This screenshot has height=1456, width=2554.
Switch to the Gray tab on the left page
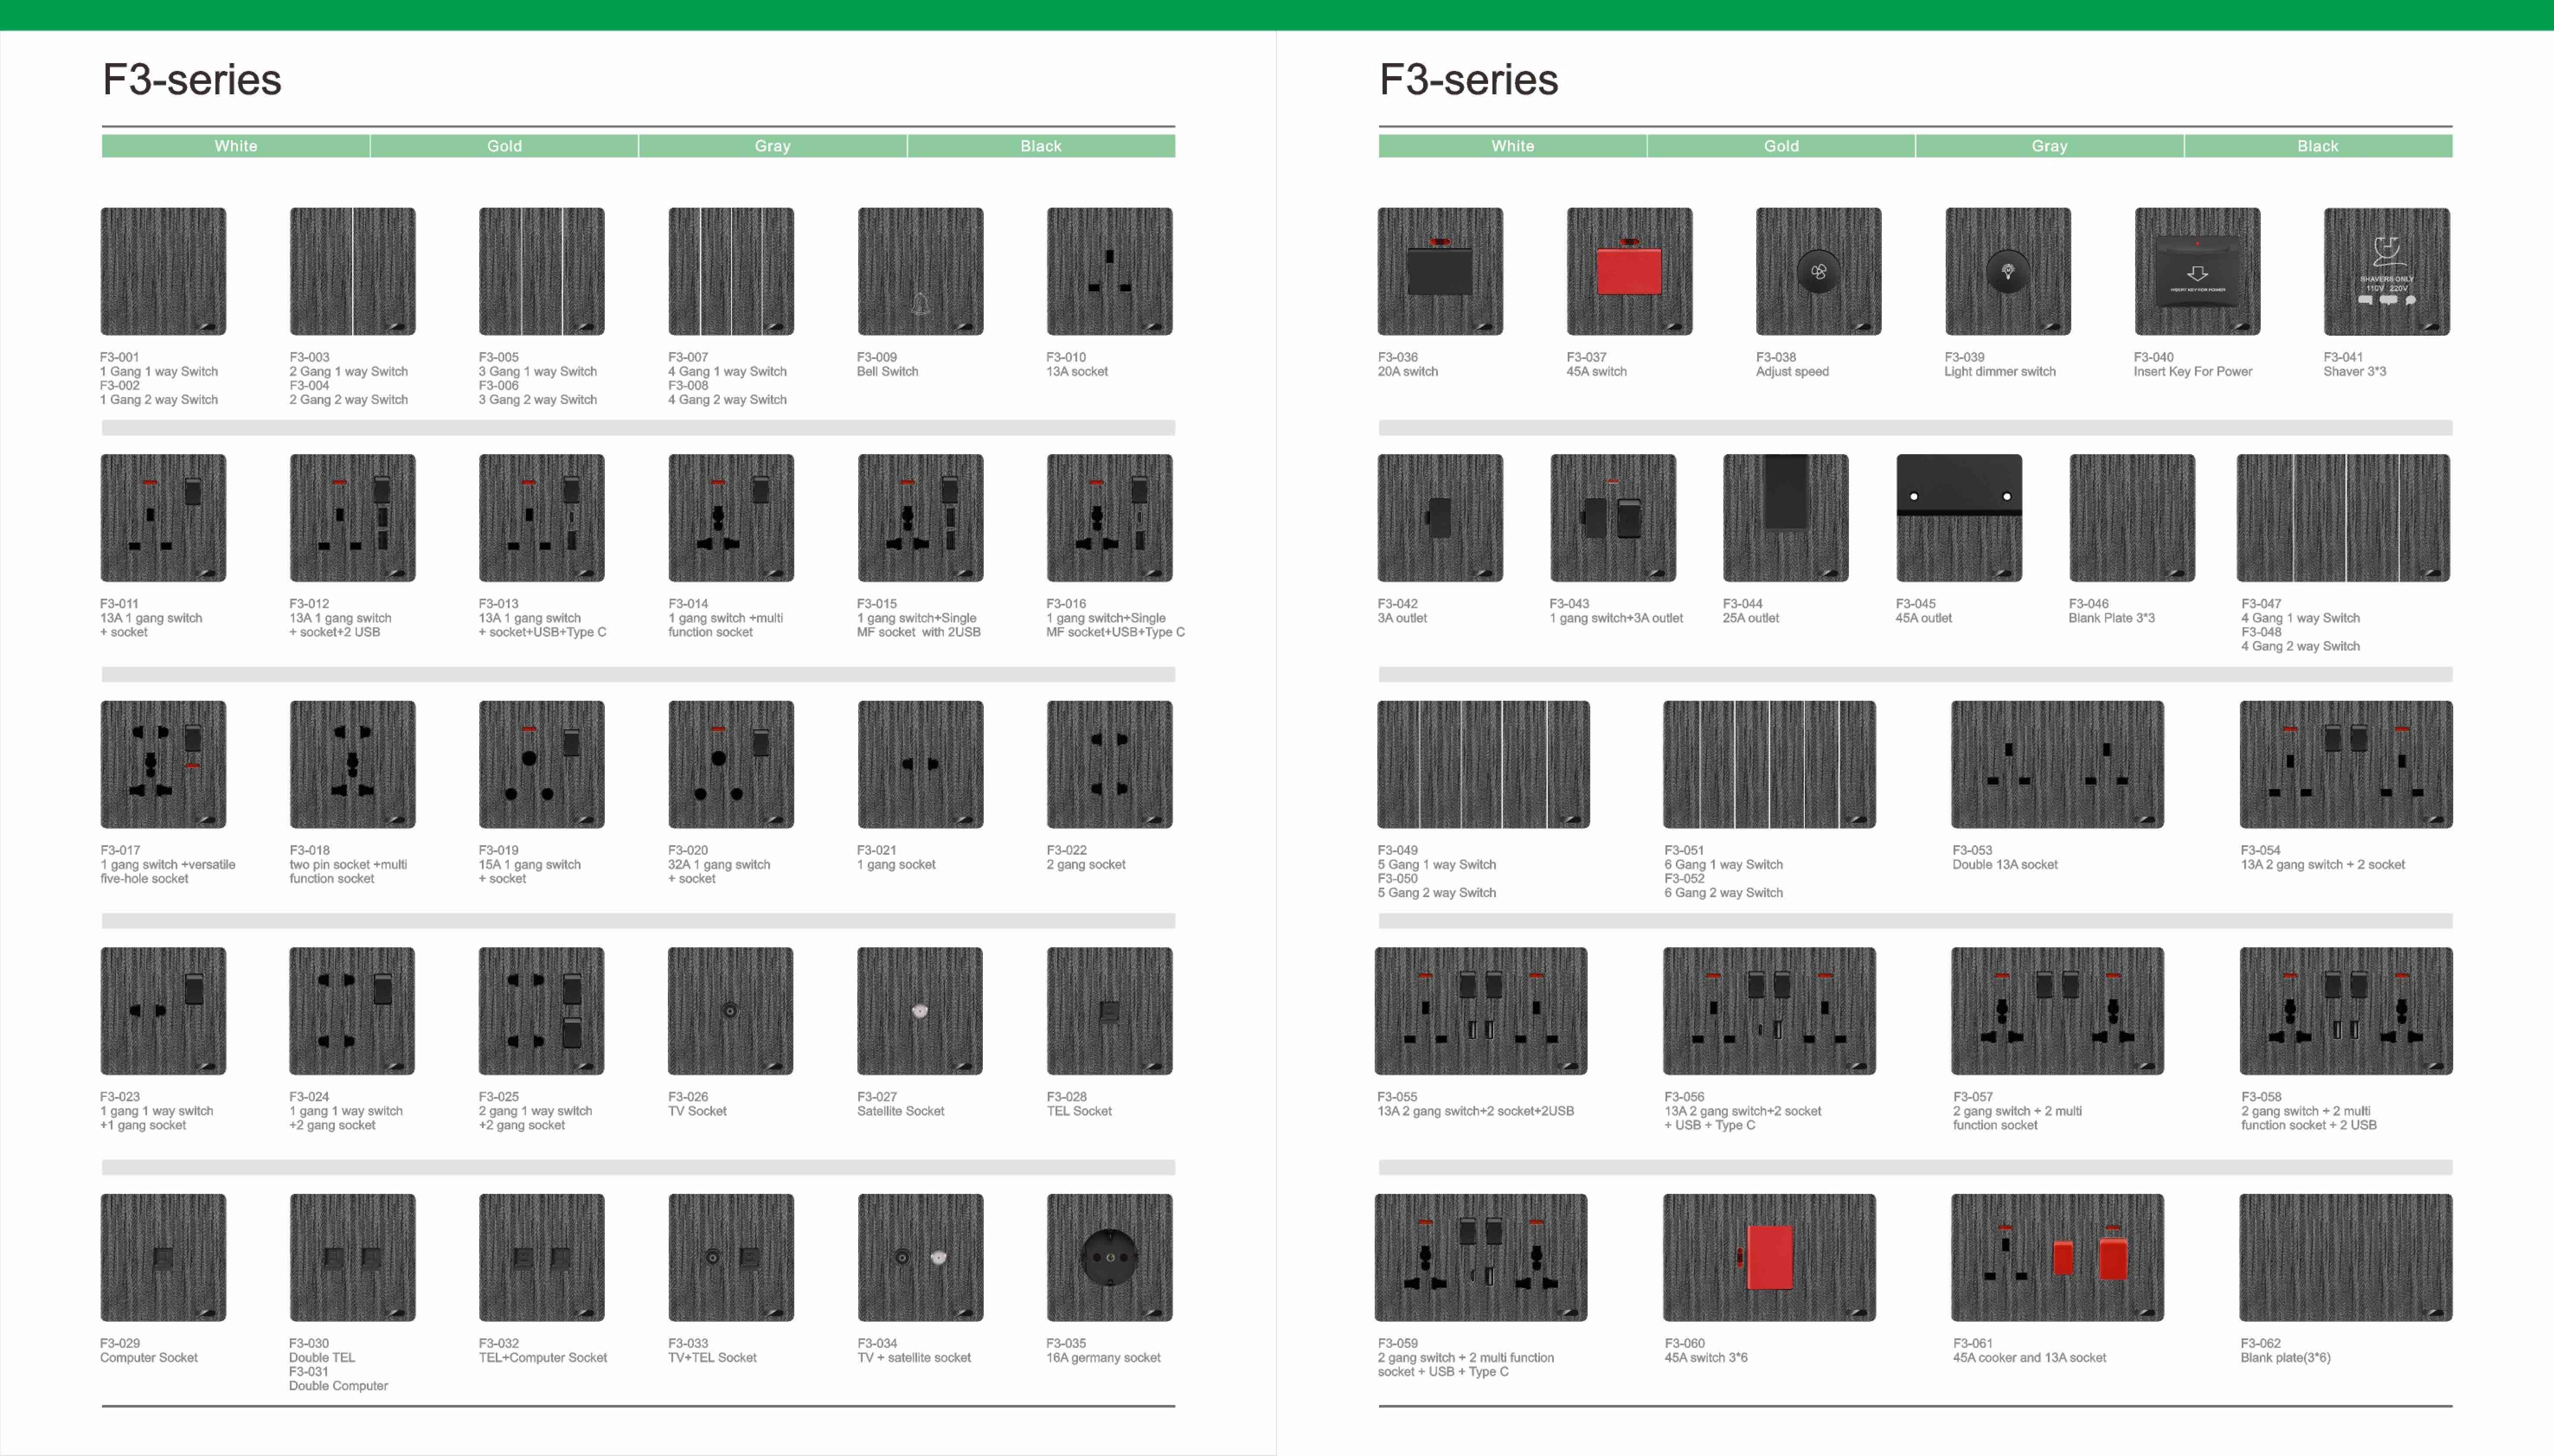pyautogui.click(x=773, y=146)
